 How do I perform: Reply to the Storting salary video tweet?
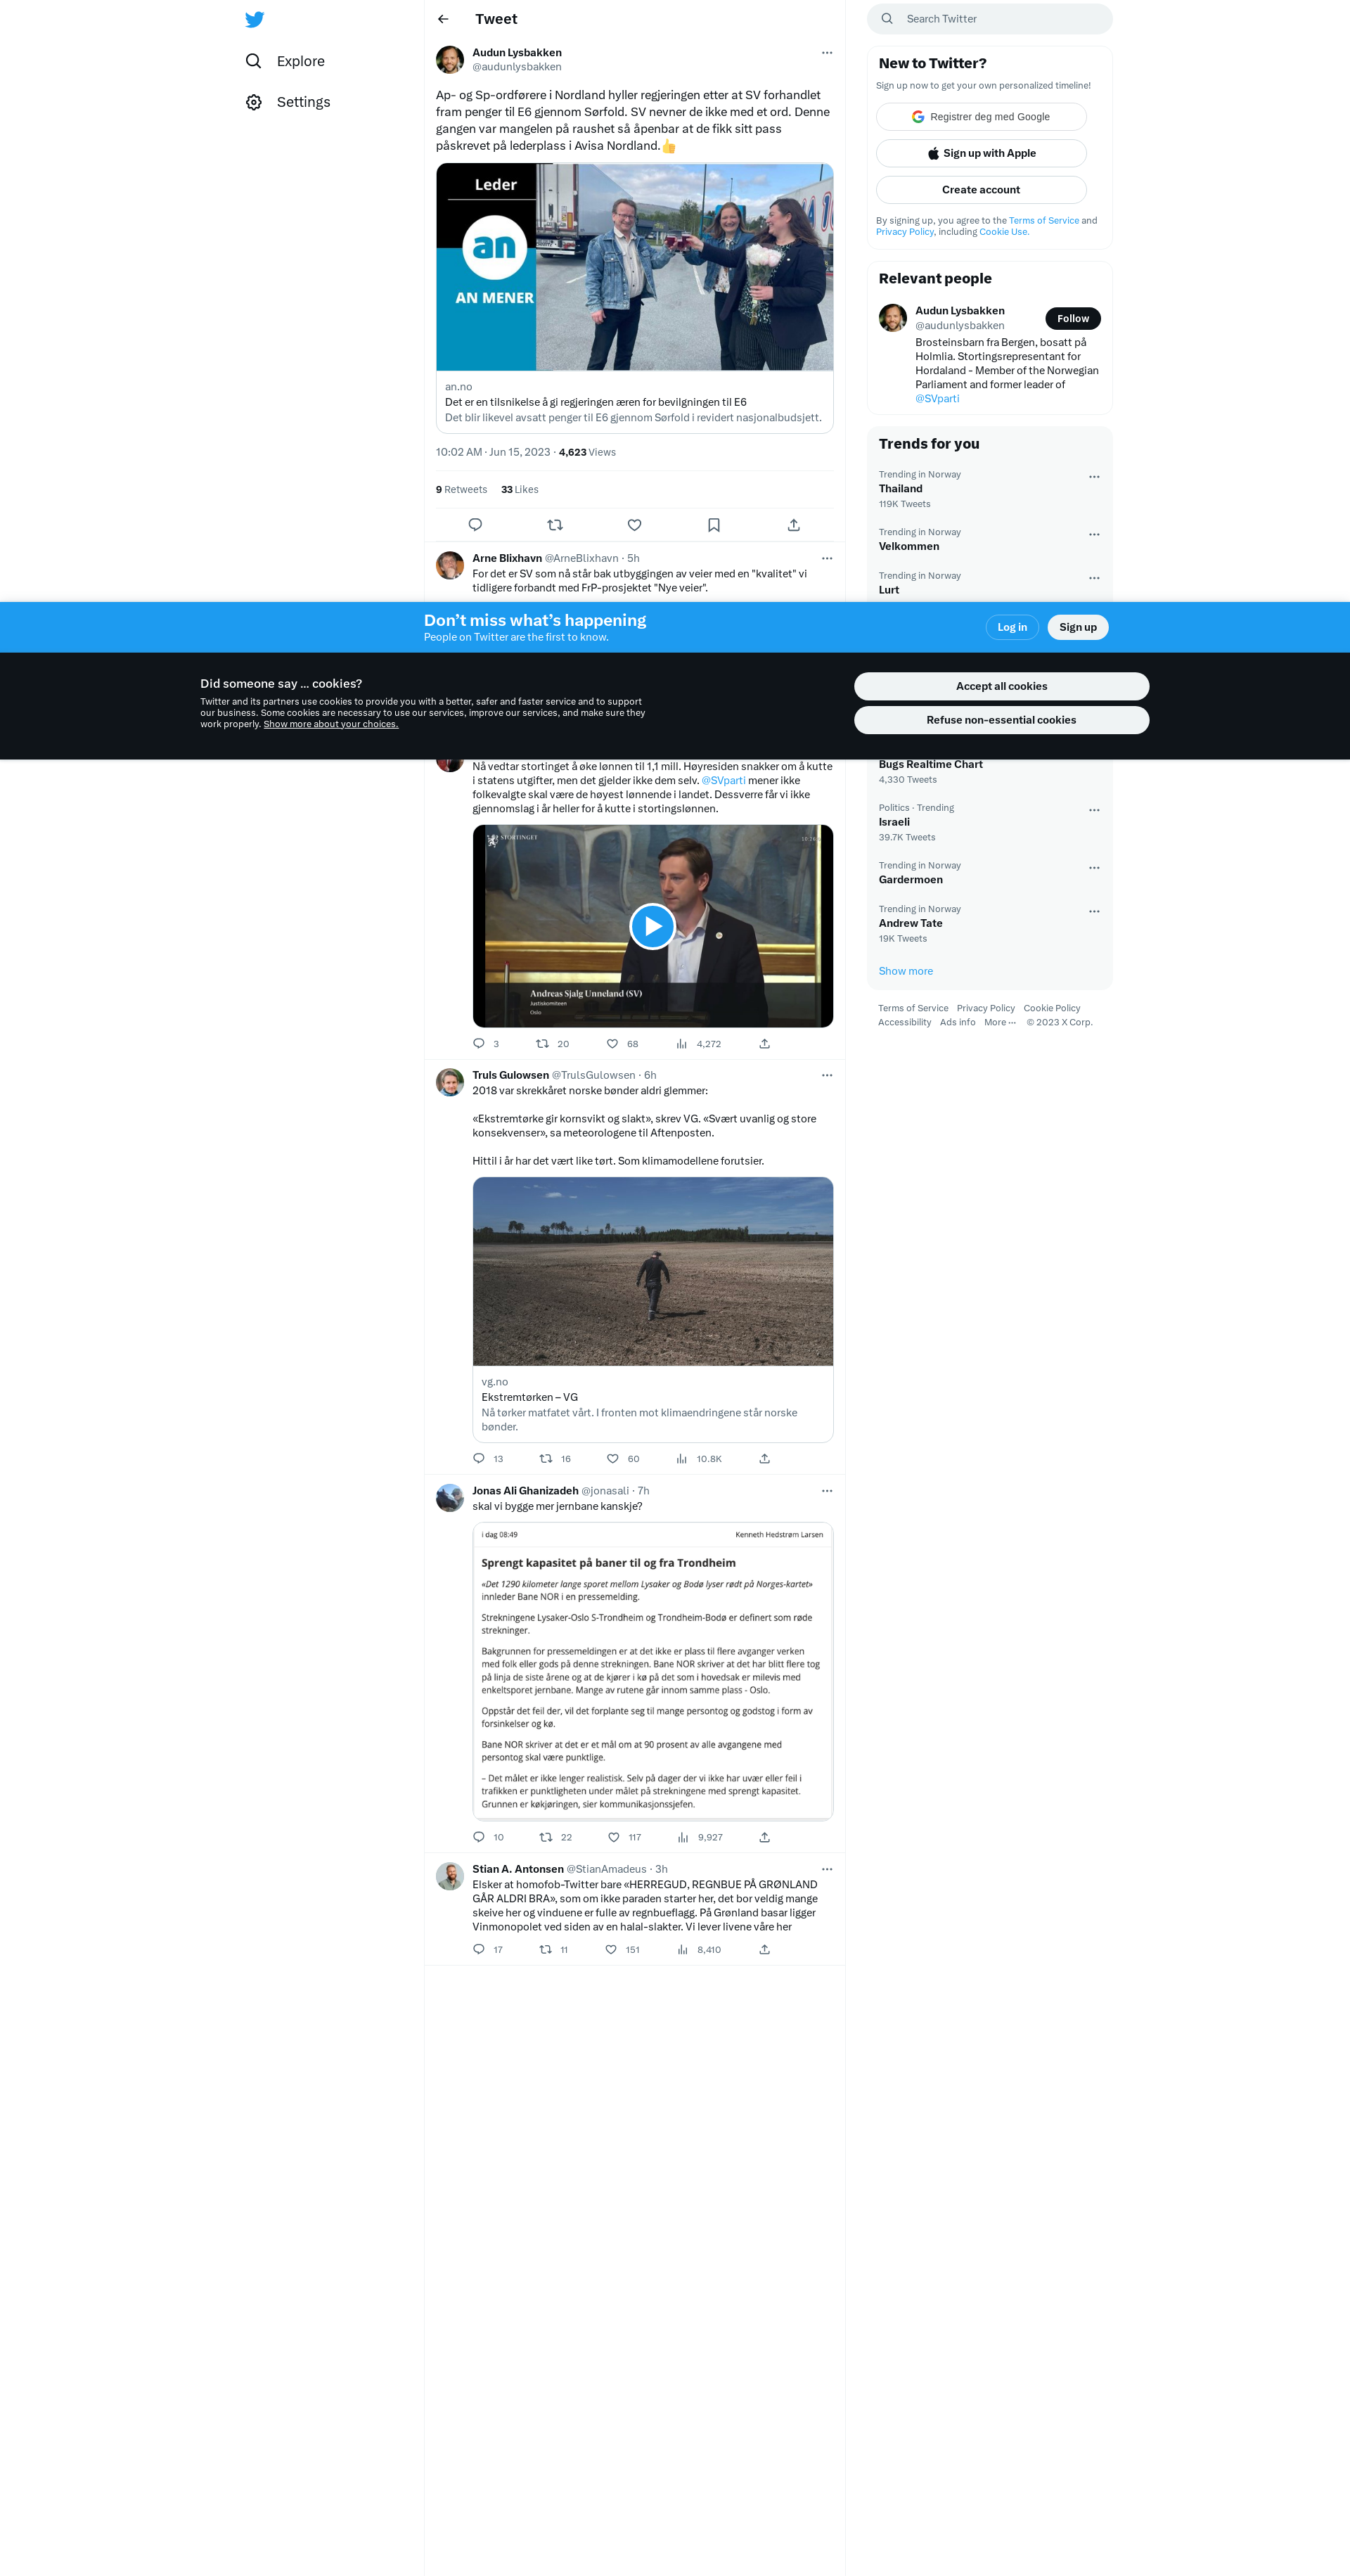479,1044
